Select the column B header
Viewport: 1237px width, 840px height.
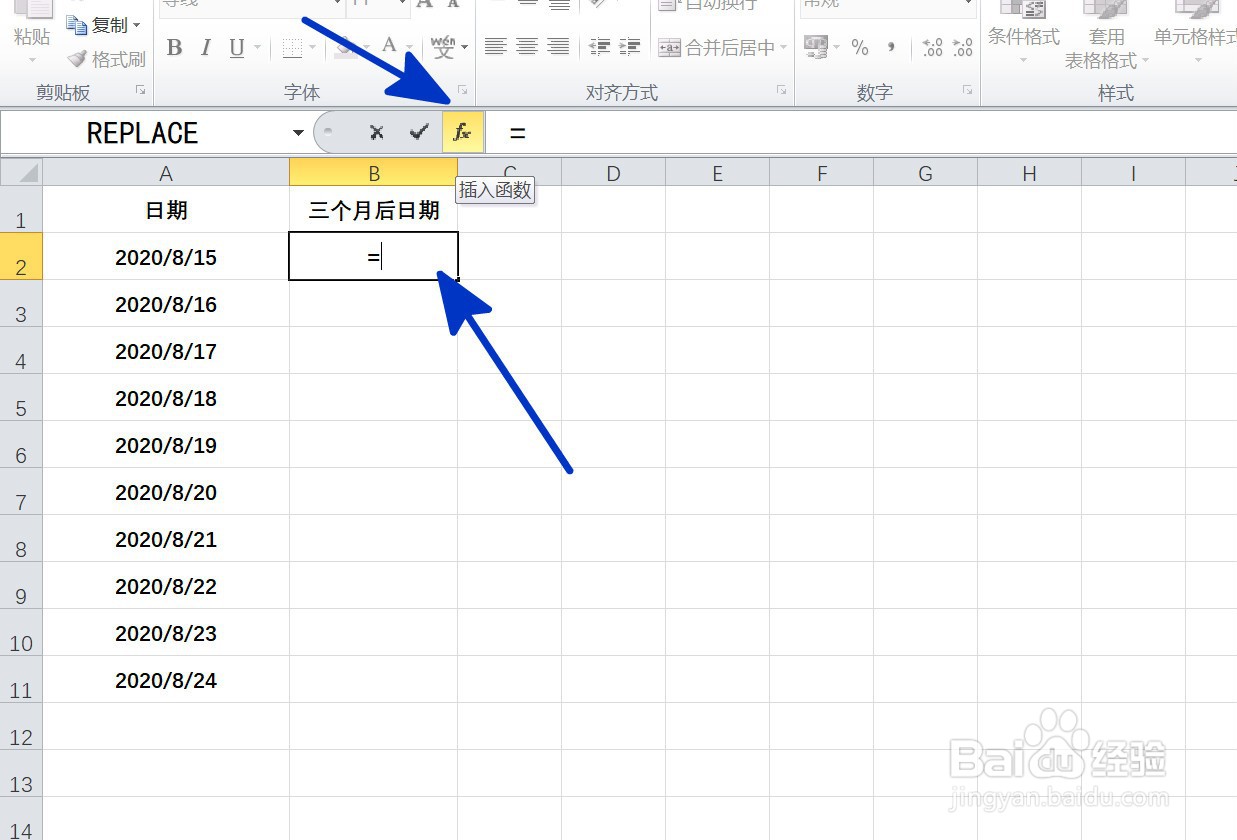374,173
